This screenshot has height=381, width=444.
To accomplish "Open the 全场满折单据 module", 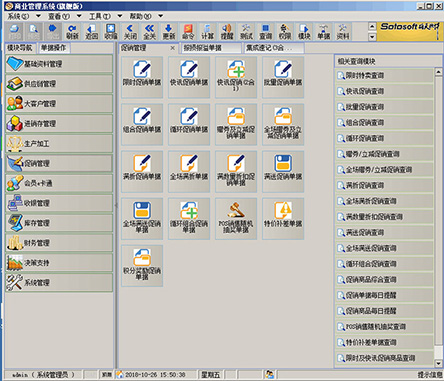I will (x=189, y=171).
